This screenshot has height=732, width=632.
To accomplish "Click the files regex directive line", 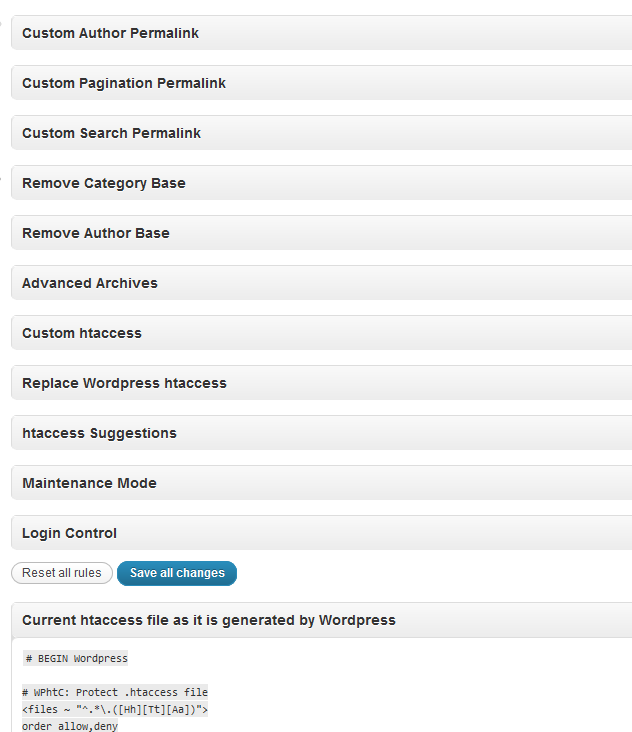I will point(115,710).
